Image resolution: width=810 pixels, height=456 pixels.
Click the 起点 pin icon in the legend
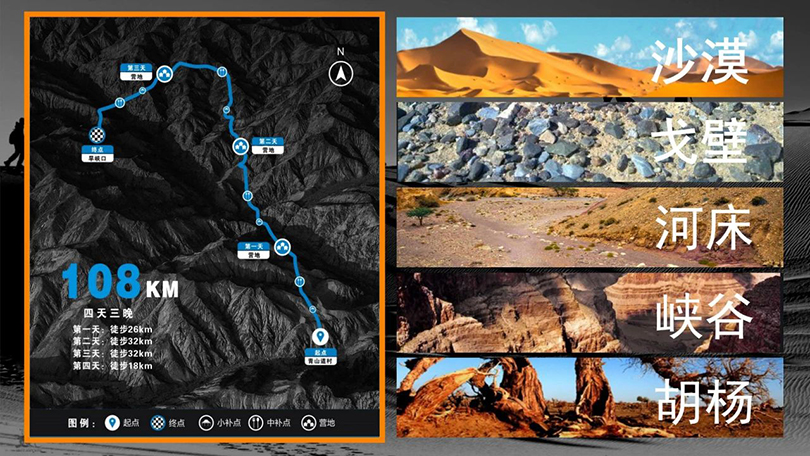coord(112,423)
